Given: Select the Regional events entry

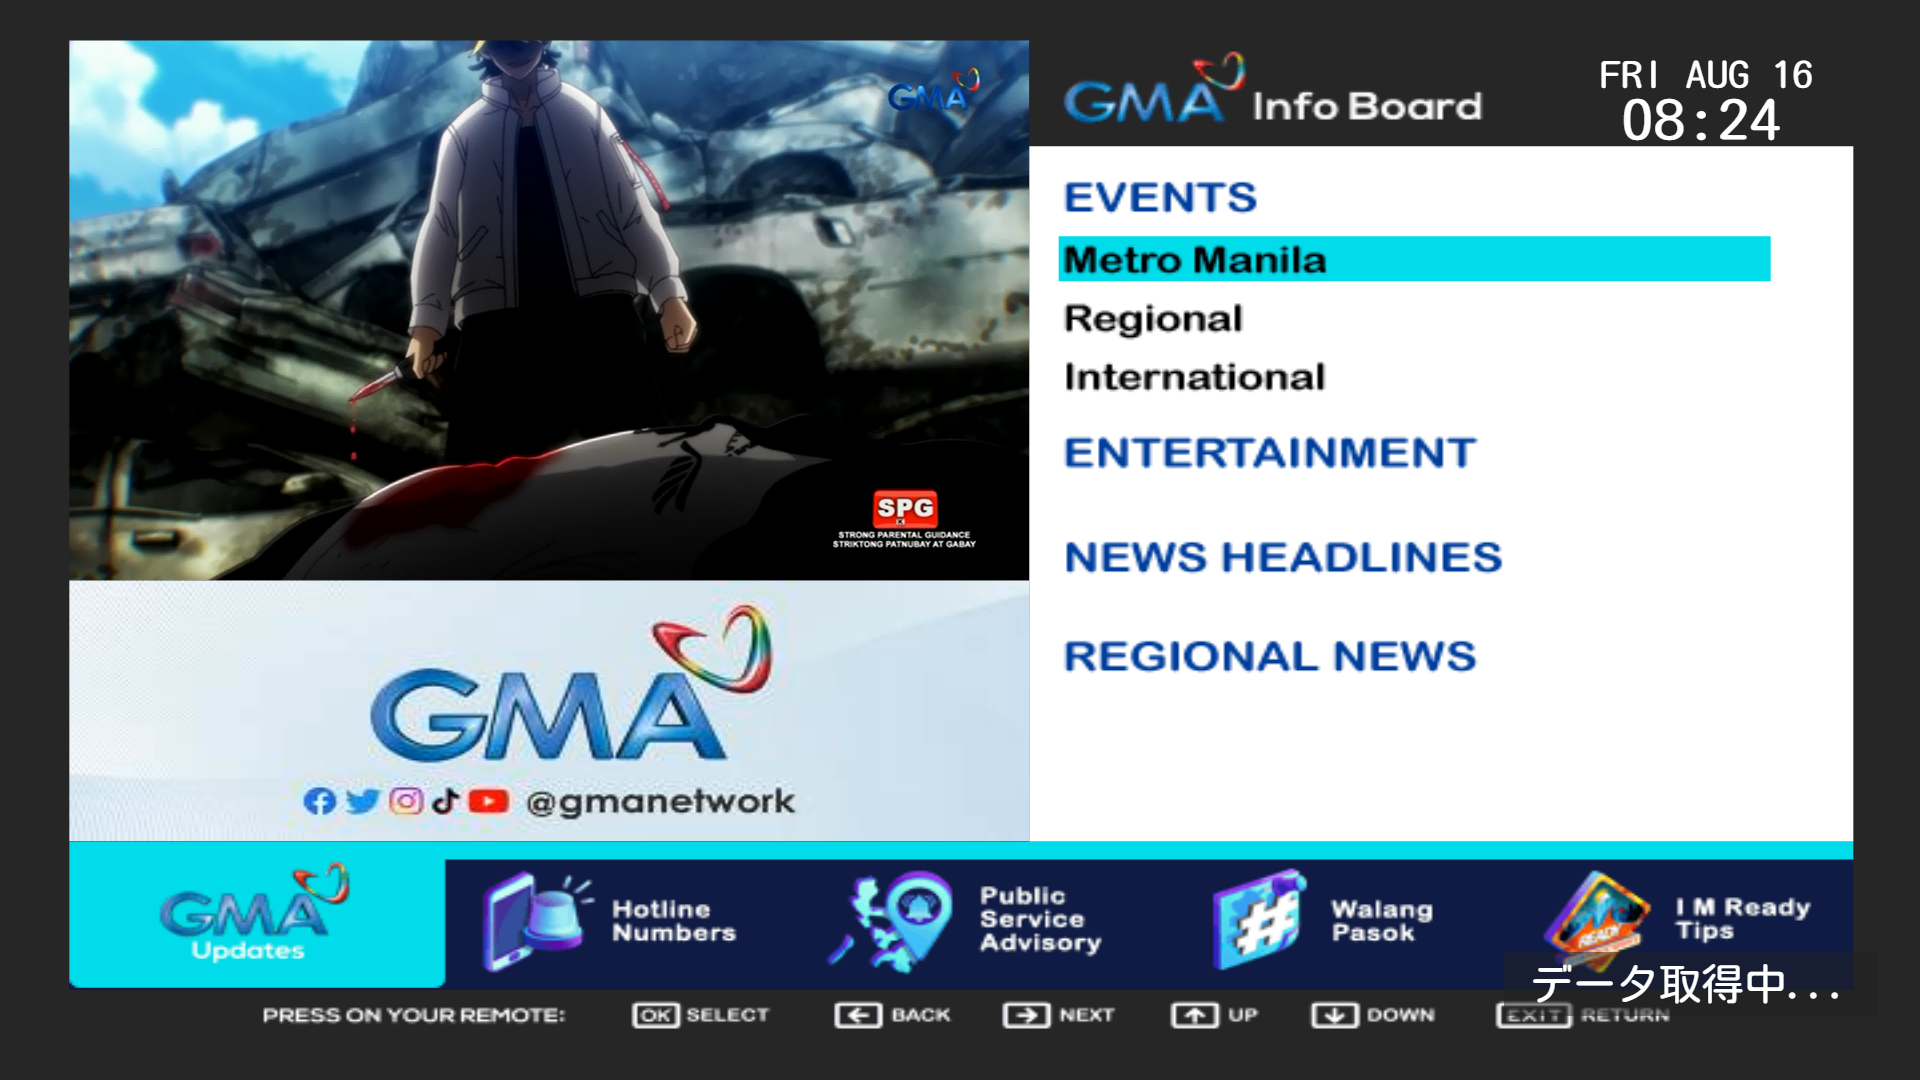Looking at the screenshot, I should (1153, 318).
